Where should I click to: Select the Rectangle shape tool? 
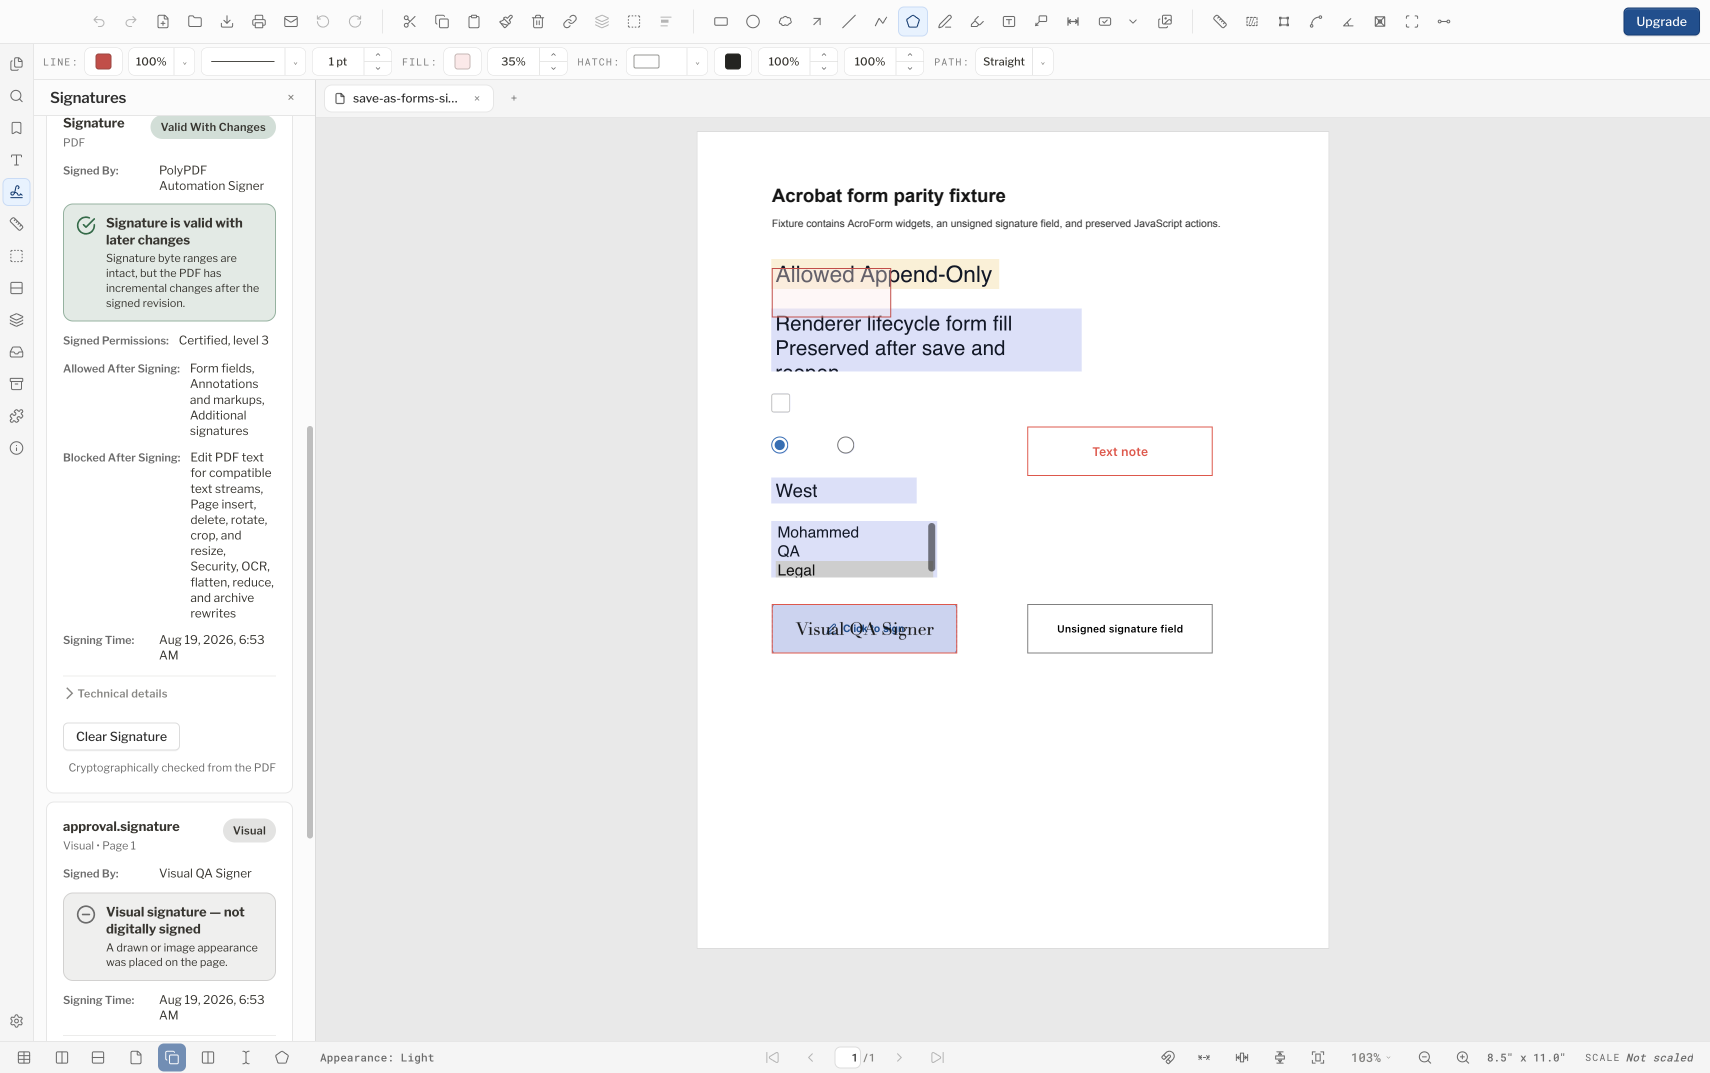pos(720,21)
